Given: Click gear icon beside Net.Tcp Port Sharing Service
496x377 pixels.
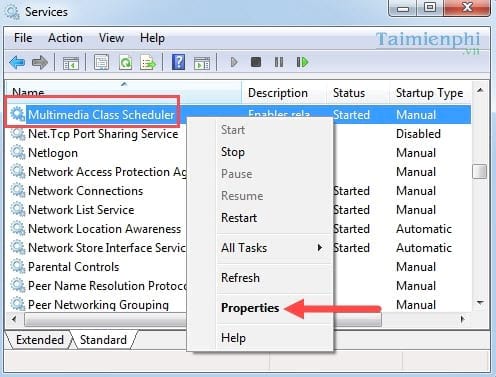Looking at the screenshot, I should [x=17, y=134].
